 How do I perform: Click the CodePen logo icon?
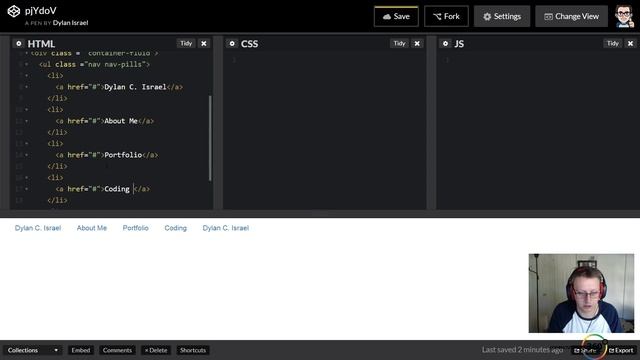click(x=13, y=11)
